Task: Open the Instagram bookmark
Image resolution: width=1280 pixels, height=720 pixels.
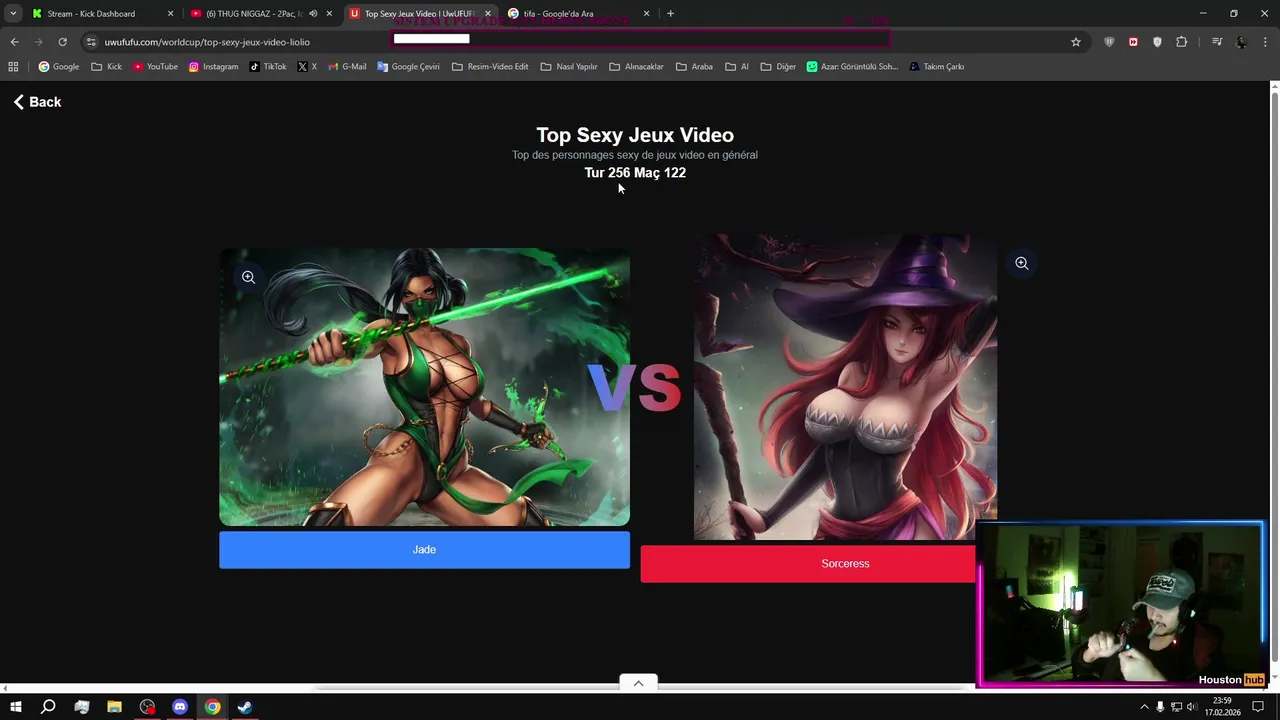Action: (x=213, y=67)
